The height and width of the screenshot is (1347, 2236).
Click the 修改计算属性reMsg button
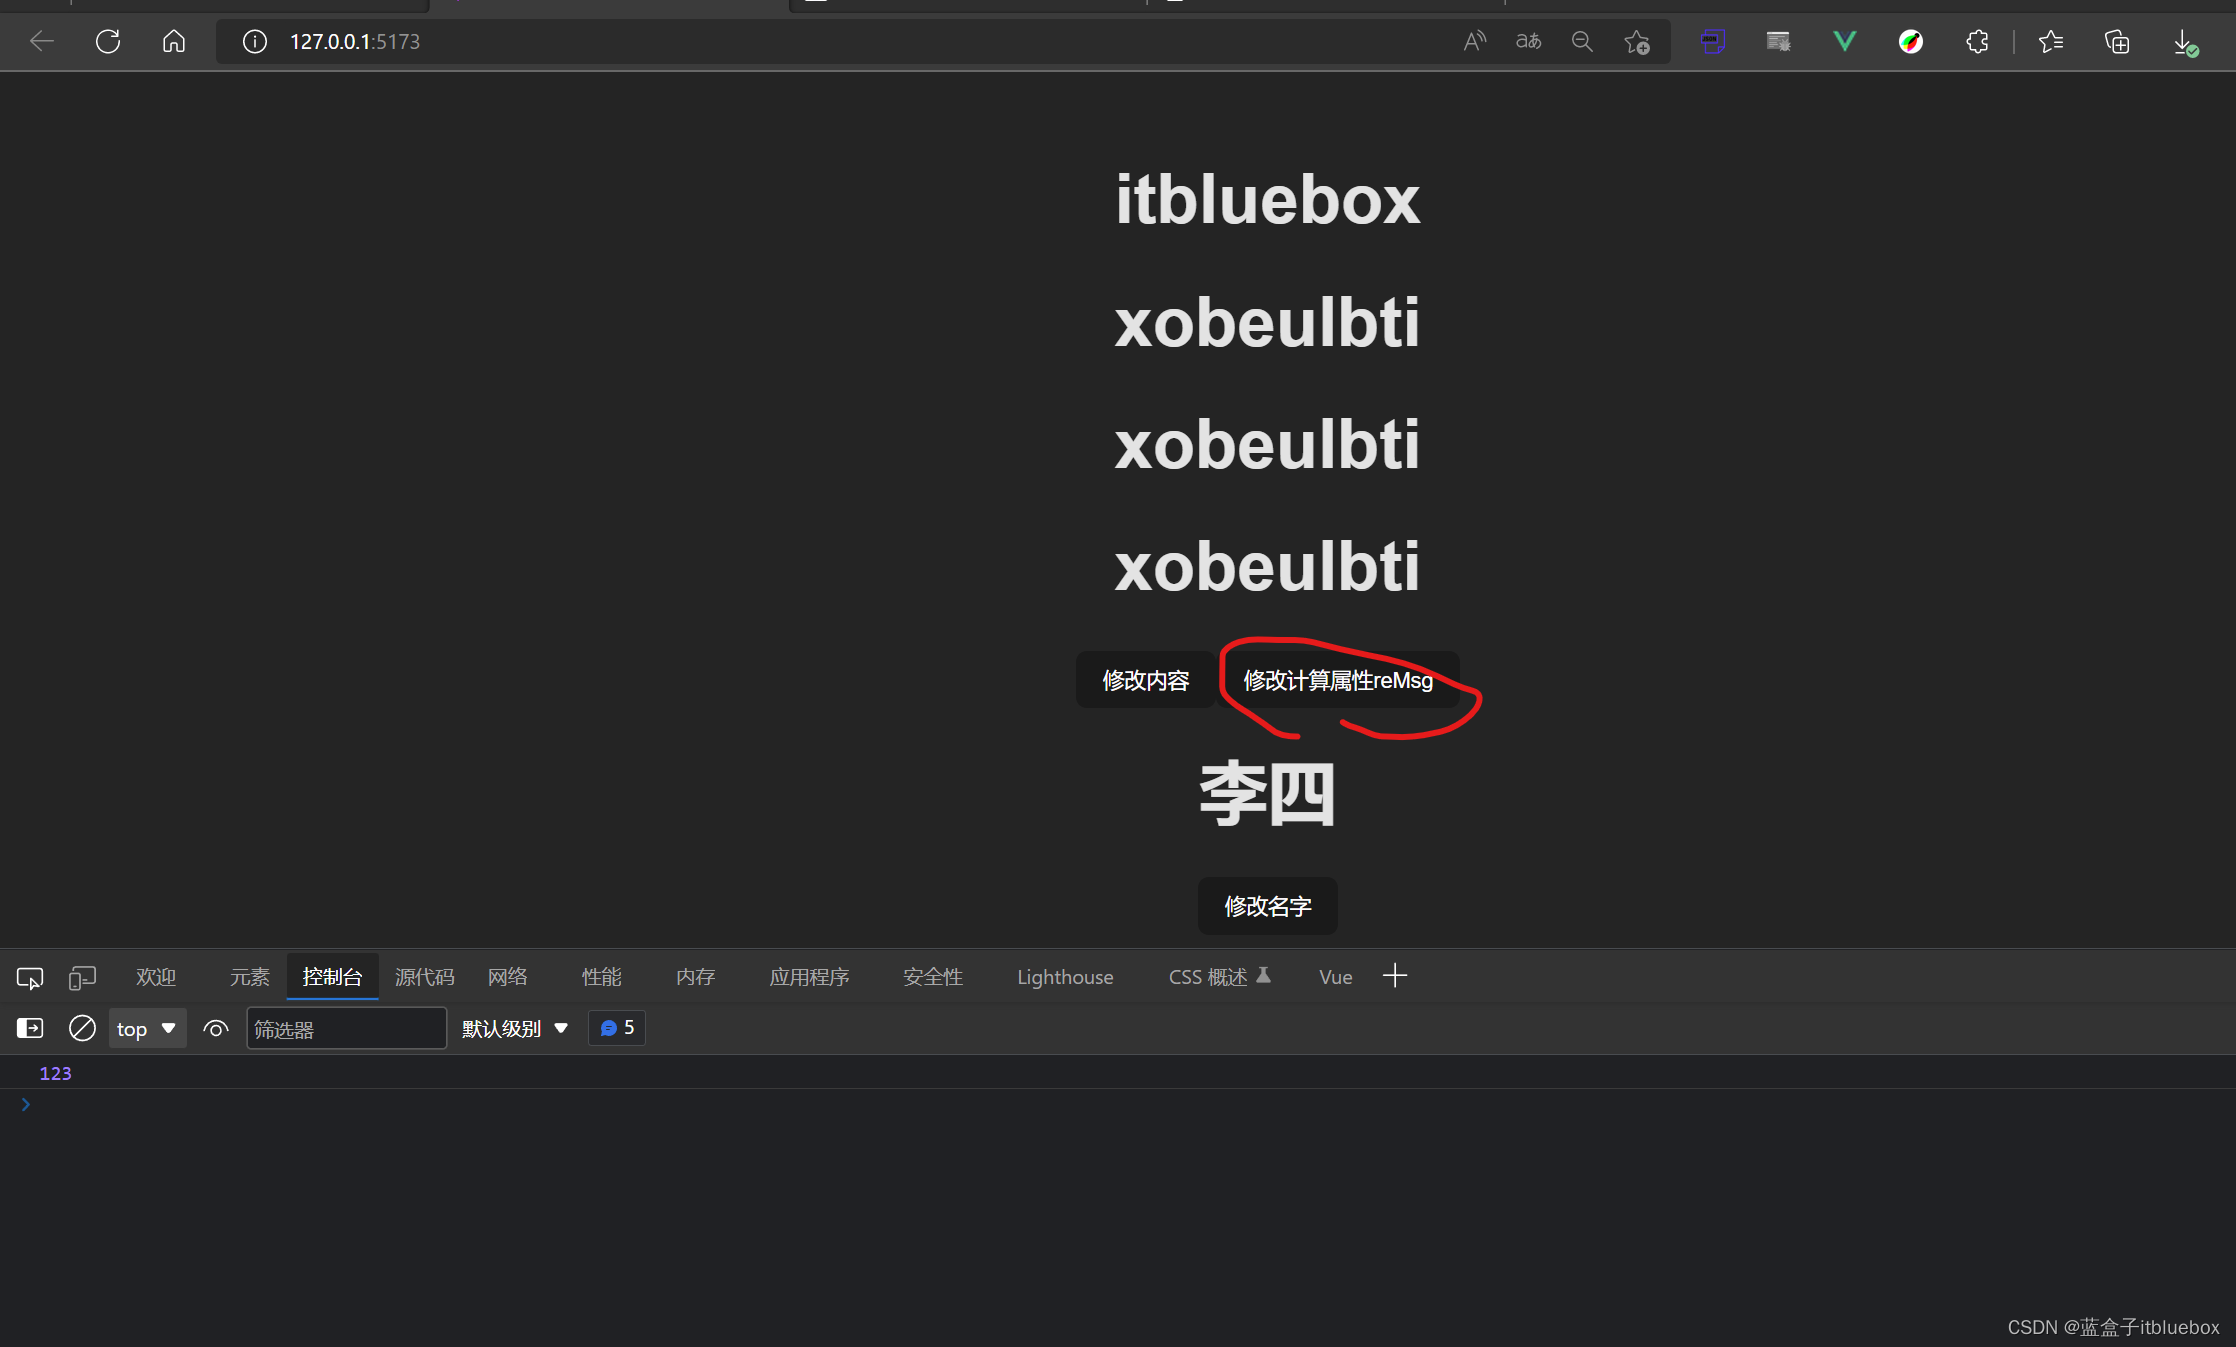point(1338,680)
